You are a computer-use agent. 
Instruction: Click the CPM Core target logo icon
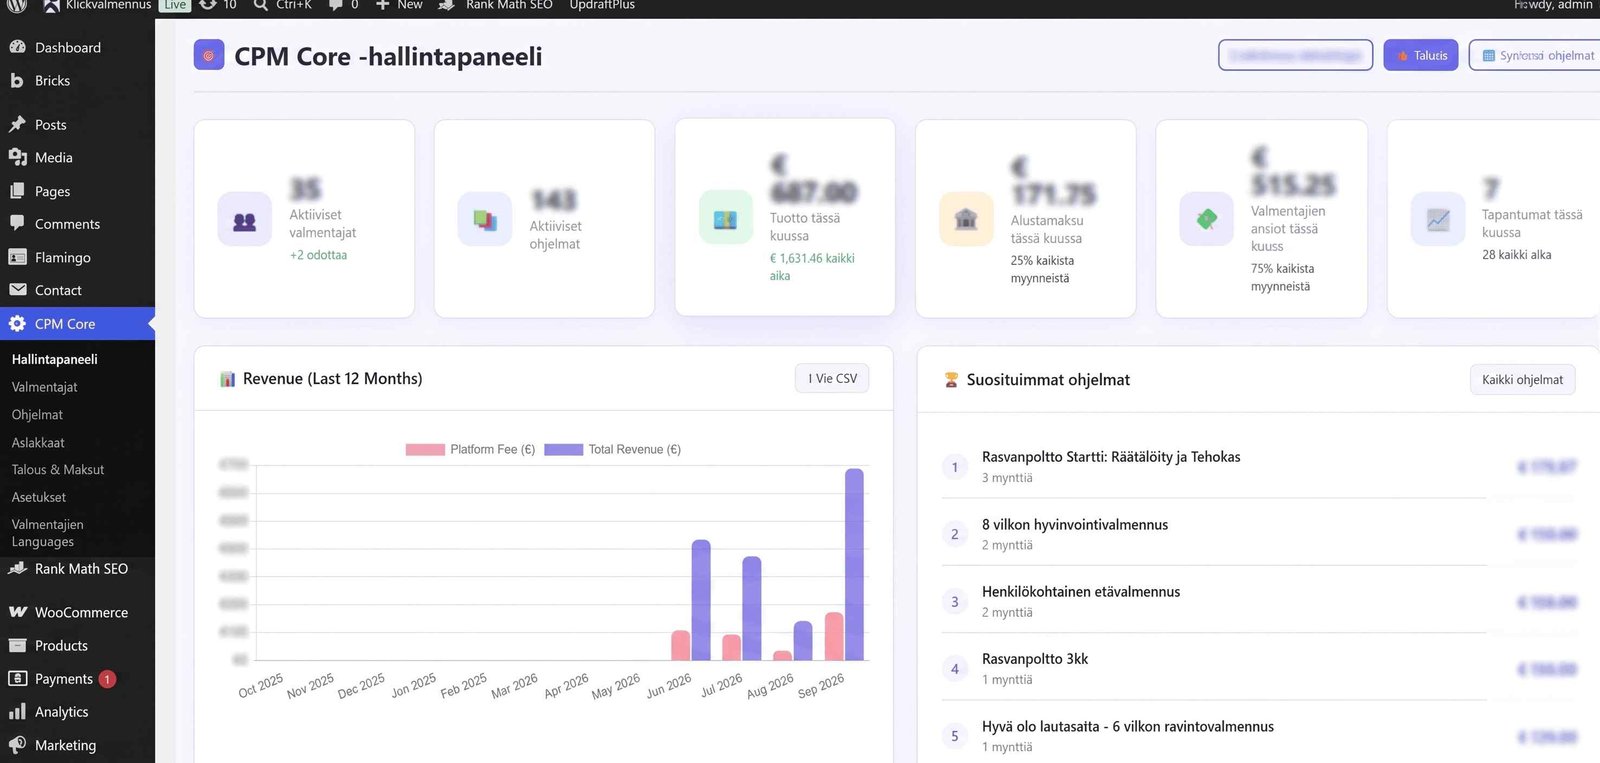[209, 55]
